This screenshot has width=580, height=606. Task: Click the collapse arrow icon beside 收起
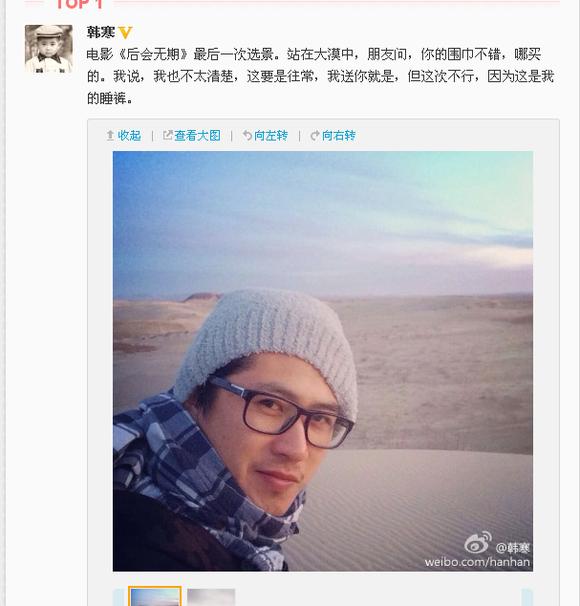[x=110, y=136]
